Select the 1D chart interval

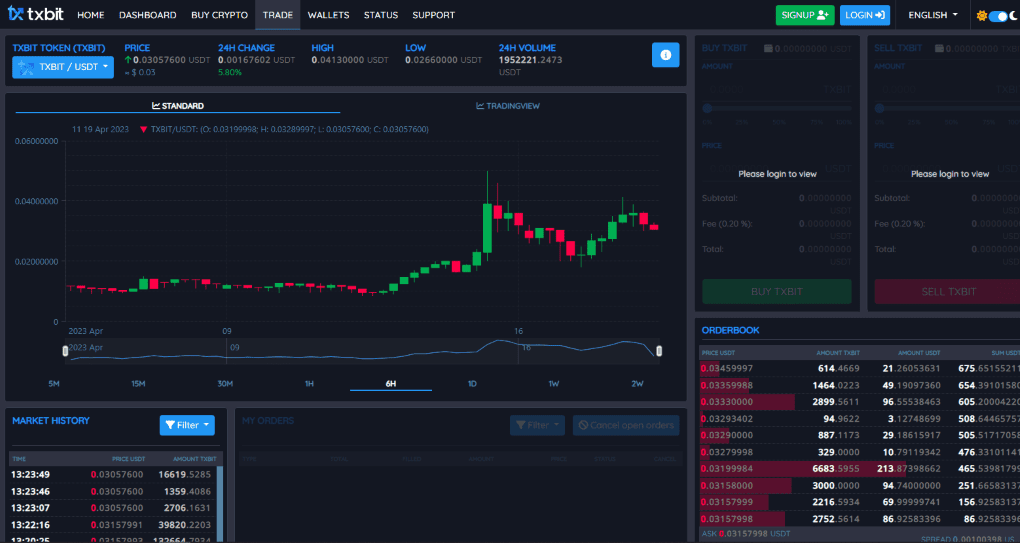(472, 384)
